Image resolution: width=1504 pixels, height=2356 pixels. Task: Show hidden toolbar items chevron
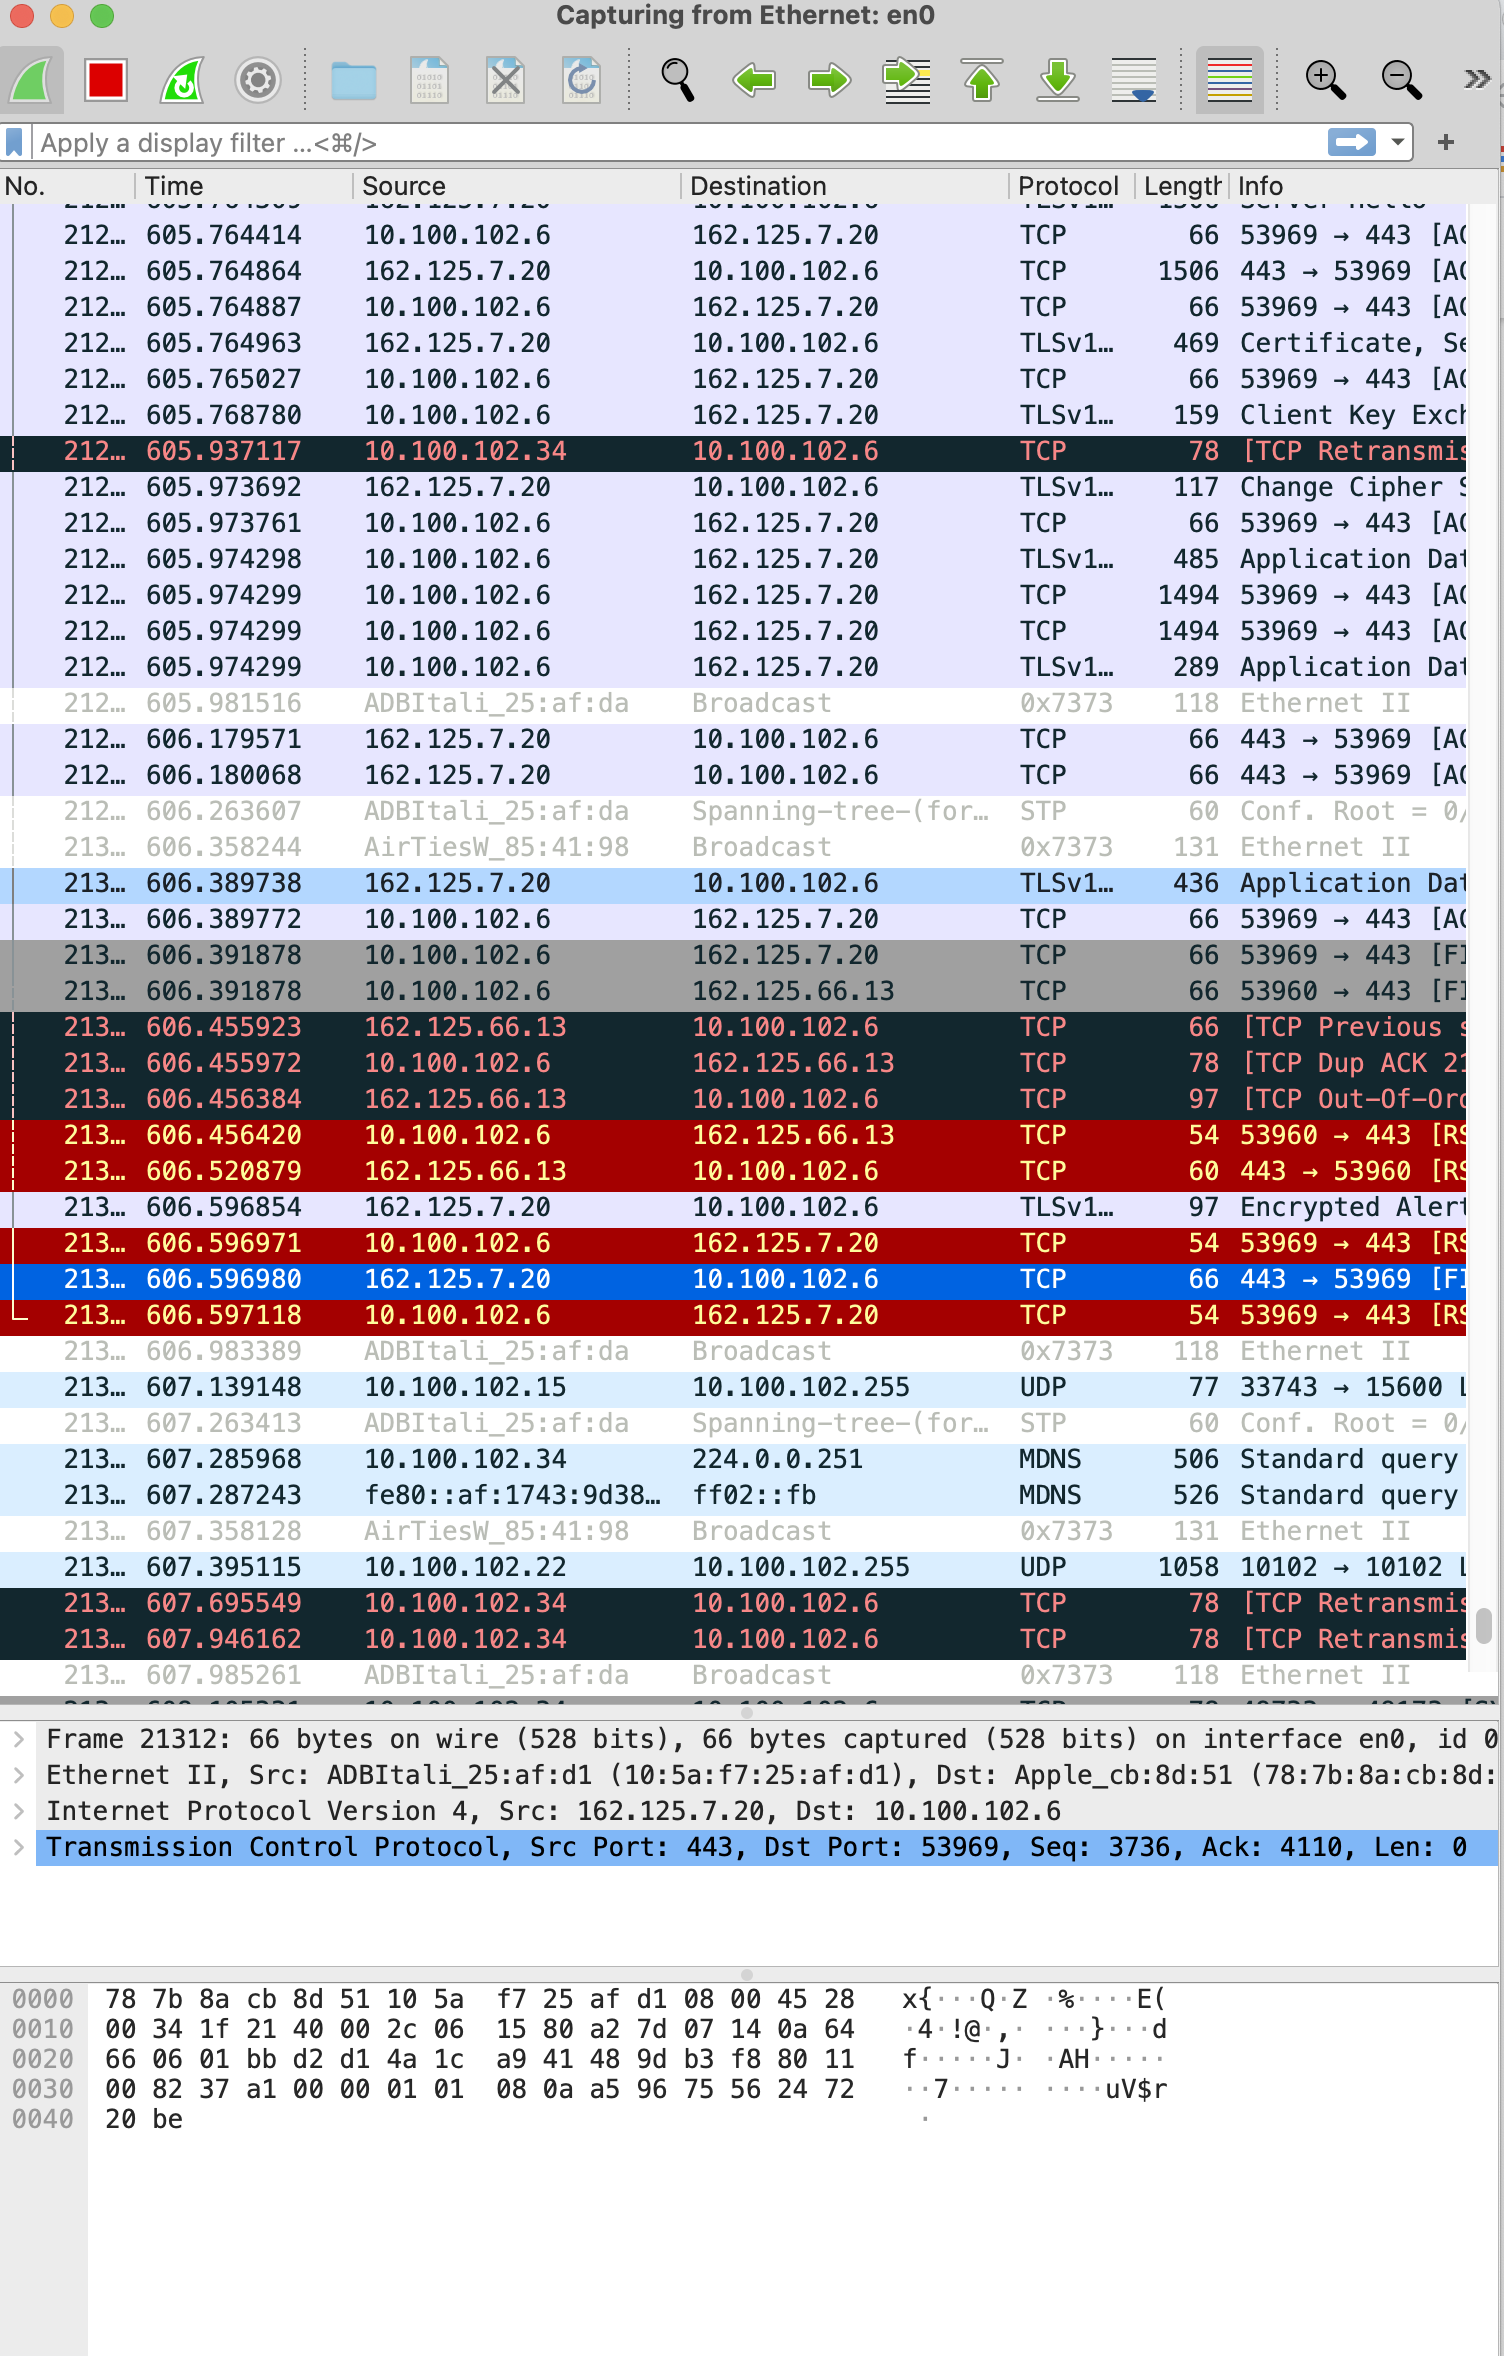[1476, 80]
